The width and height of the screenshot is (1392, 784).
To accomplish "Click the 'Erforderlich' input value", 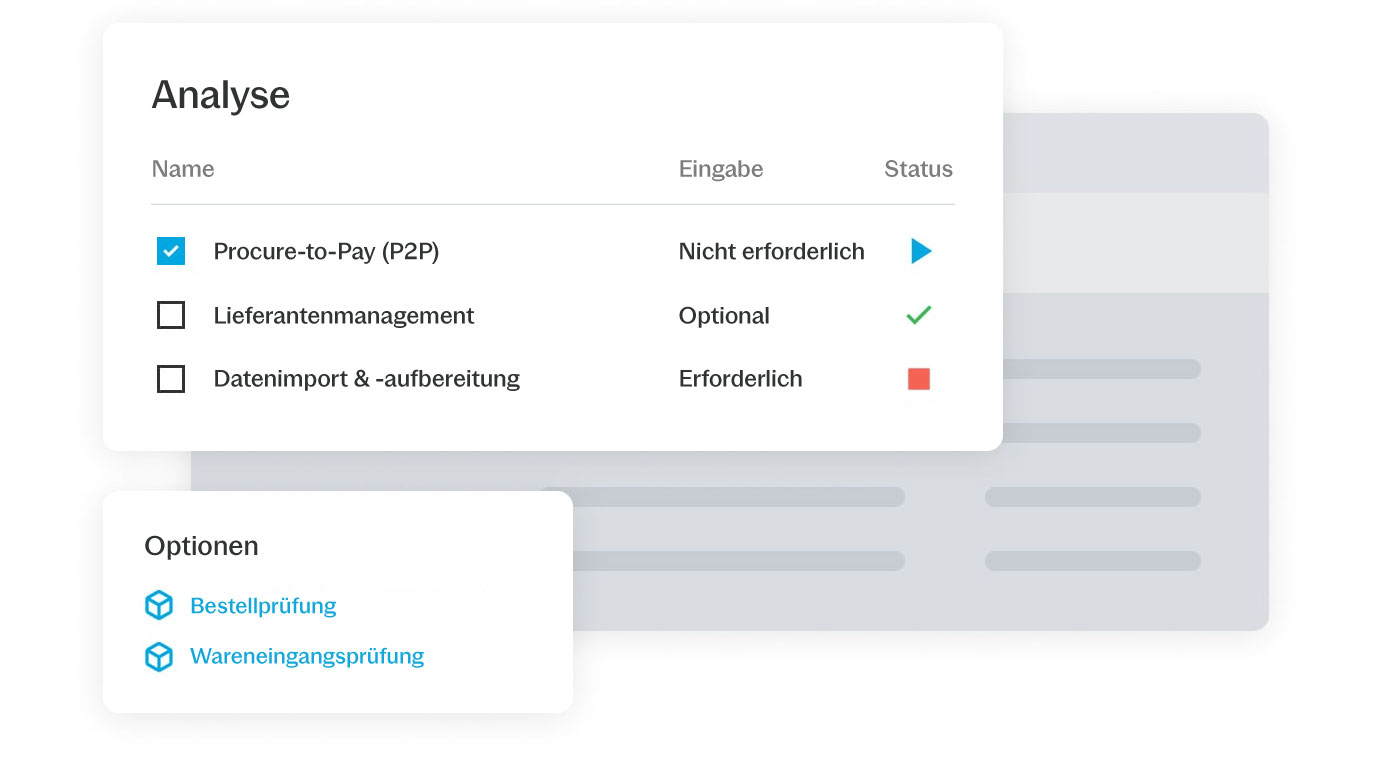I will coord(741,379).
